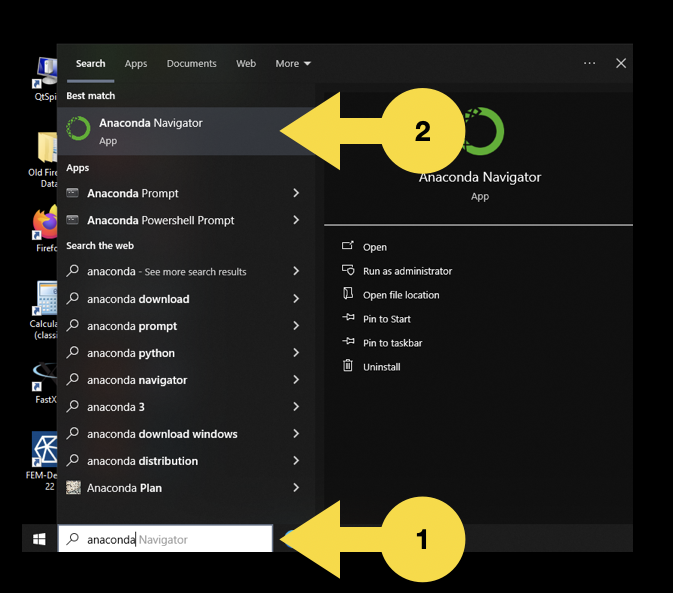
Task: Expand arrow for Anaconda Plan result
Action: click(296, 487)
